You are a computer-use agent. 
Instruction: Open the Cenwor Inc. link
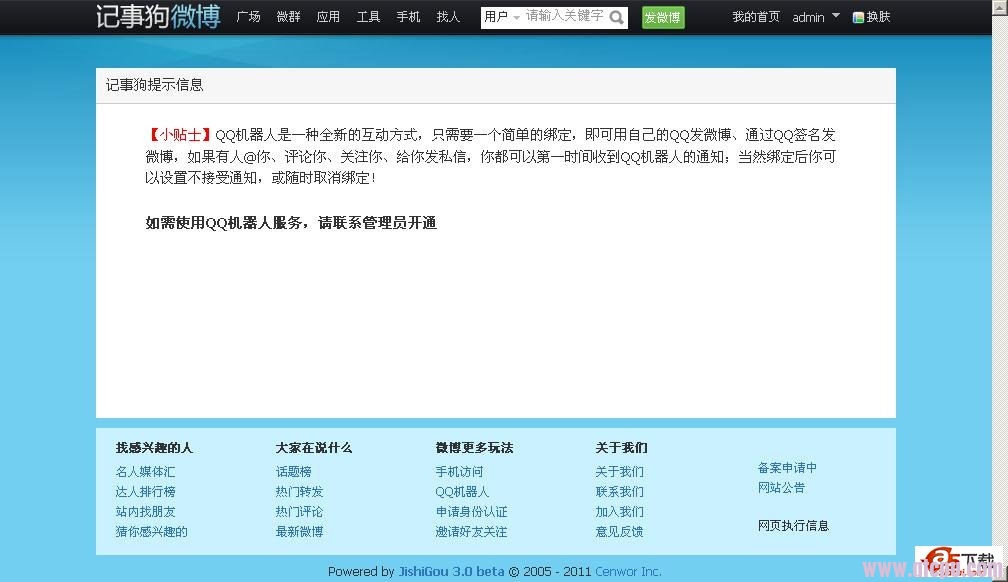(628, 571)
